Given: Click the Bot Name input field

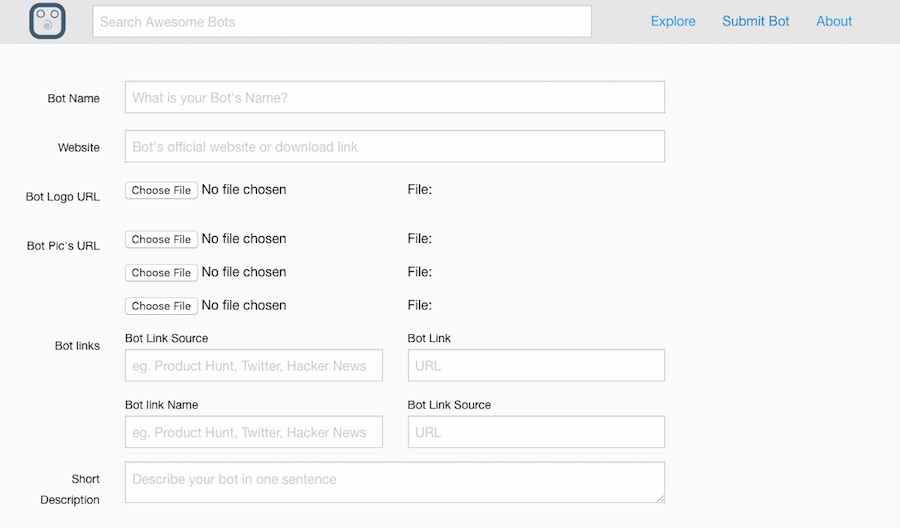Looking at the screenshot, I should [394, 97].
